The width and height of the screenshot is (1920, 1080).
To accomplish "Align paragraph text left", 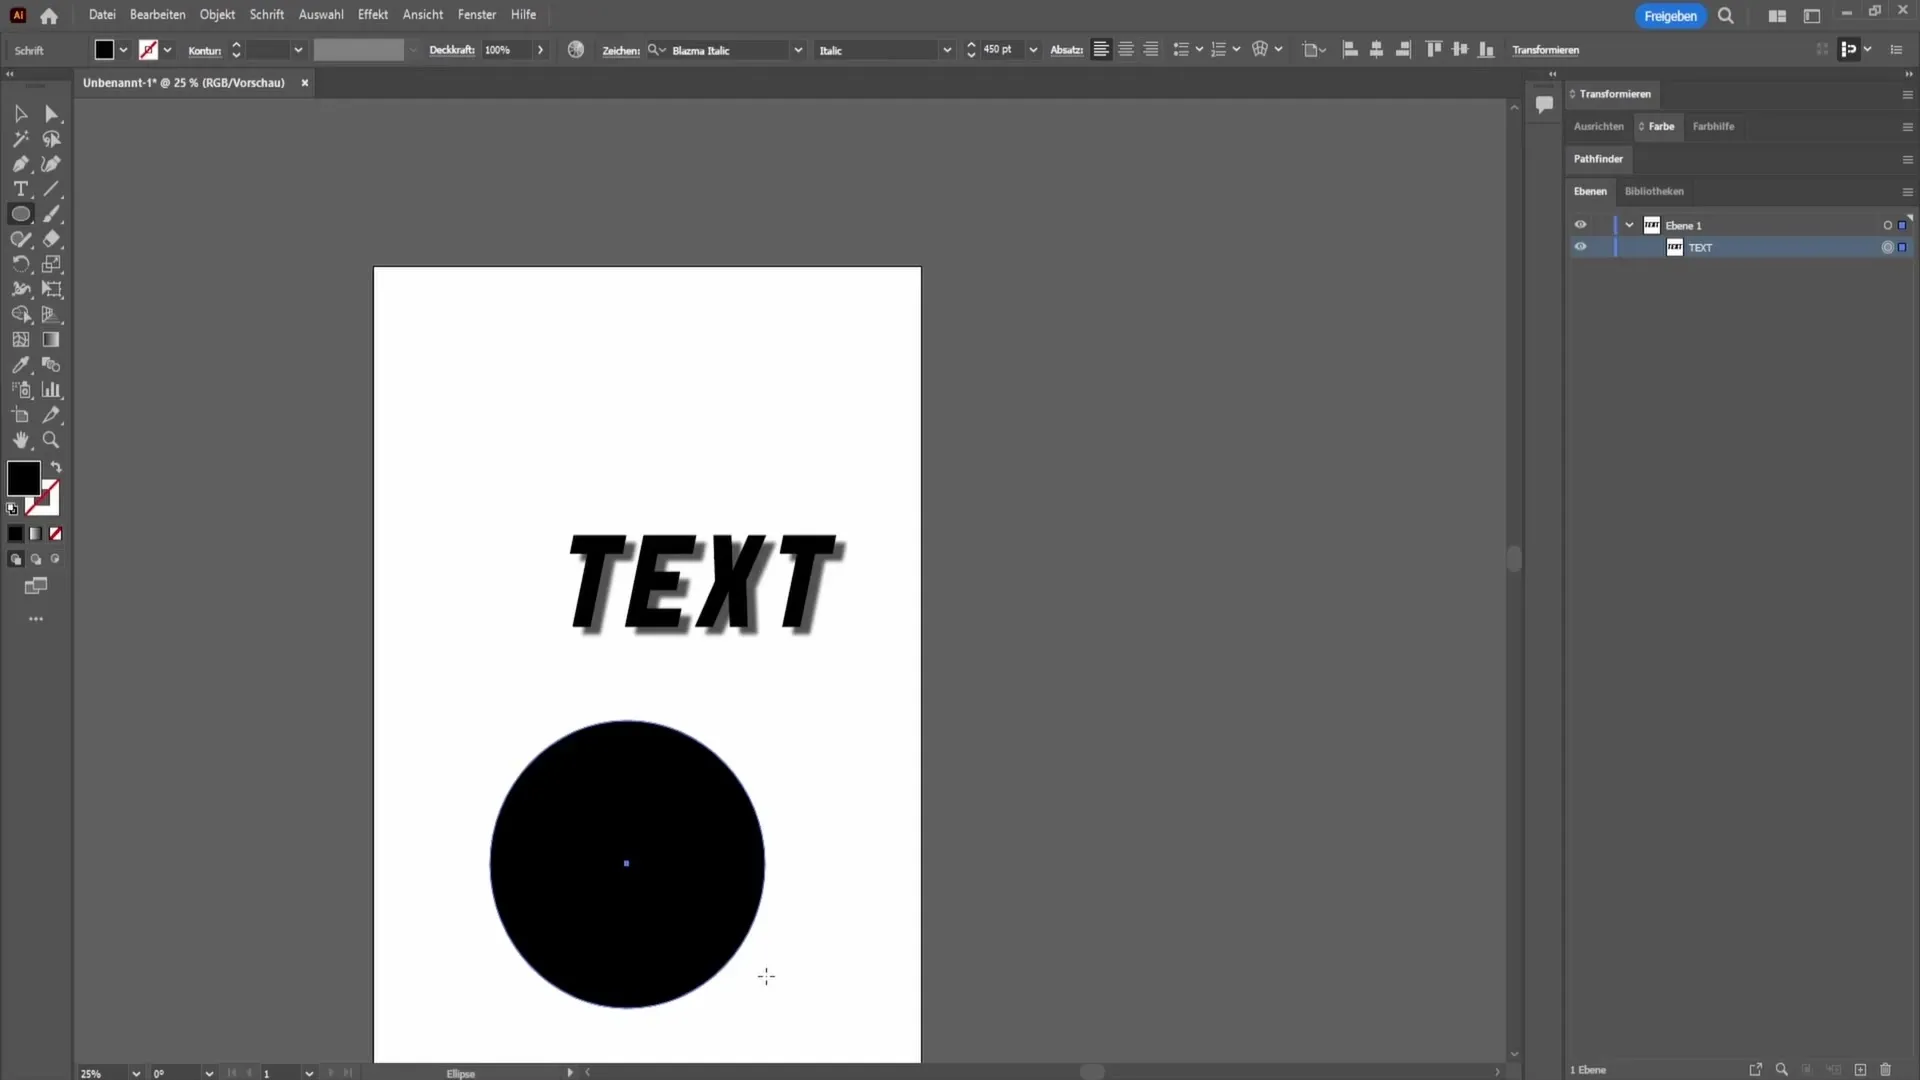I will point(1101,49).
